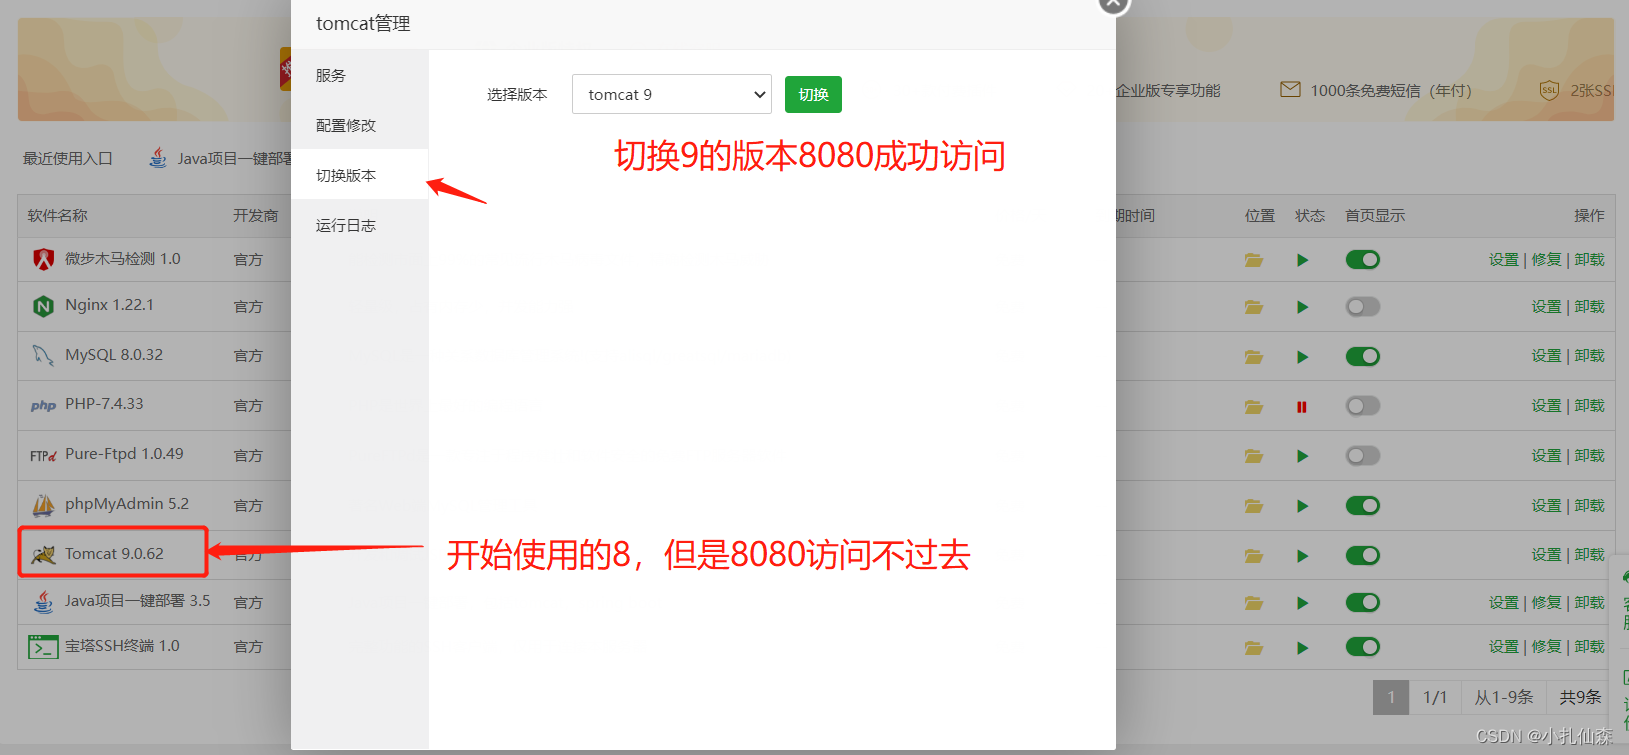The height and width of the screenshot is (755, 1629).
Task: Open the tomcat 9 version dropdown
Action: pyautogui.click(x=672, y=94)
